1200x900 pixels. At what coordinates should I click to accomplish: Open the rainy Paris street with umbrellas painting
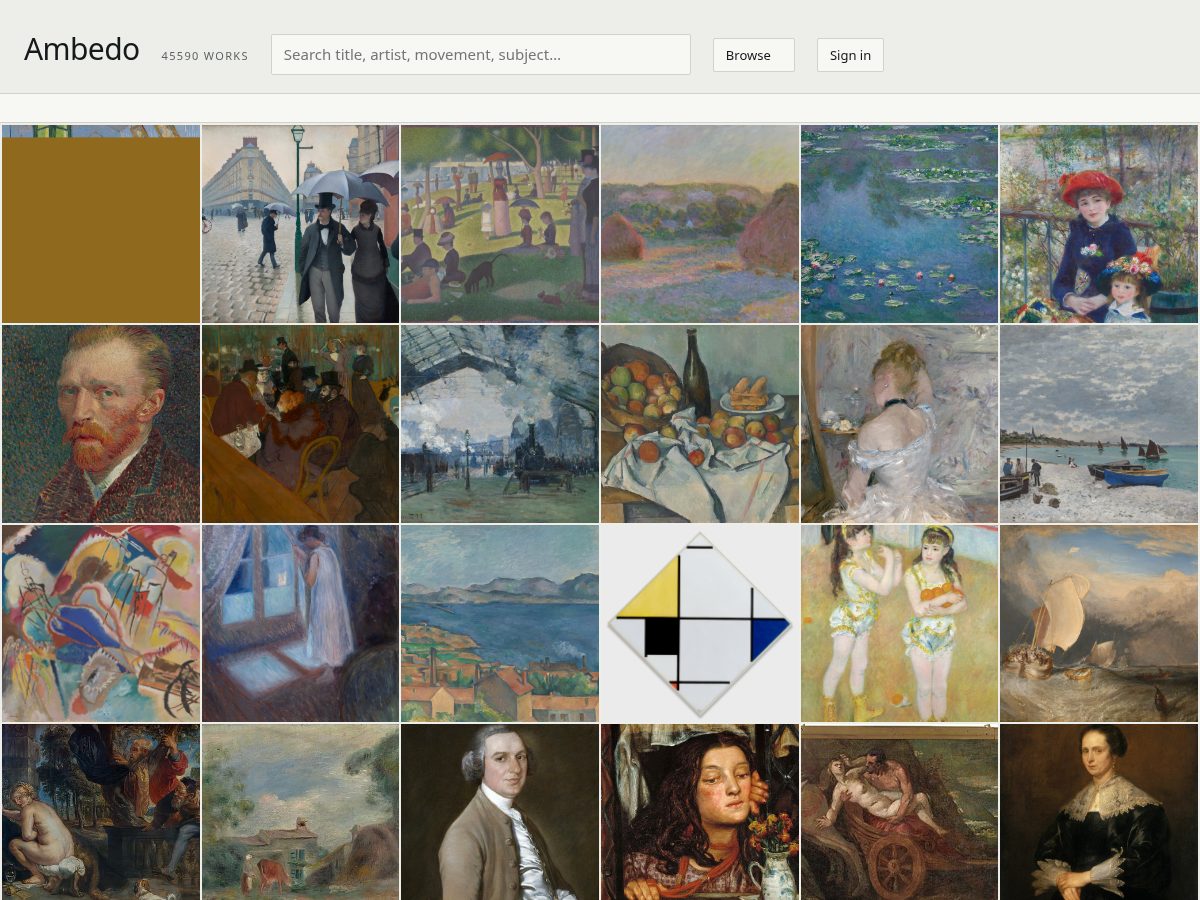click(300, 224)
